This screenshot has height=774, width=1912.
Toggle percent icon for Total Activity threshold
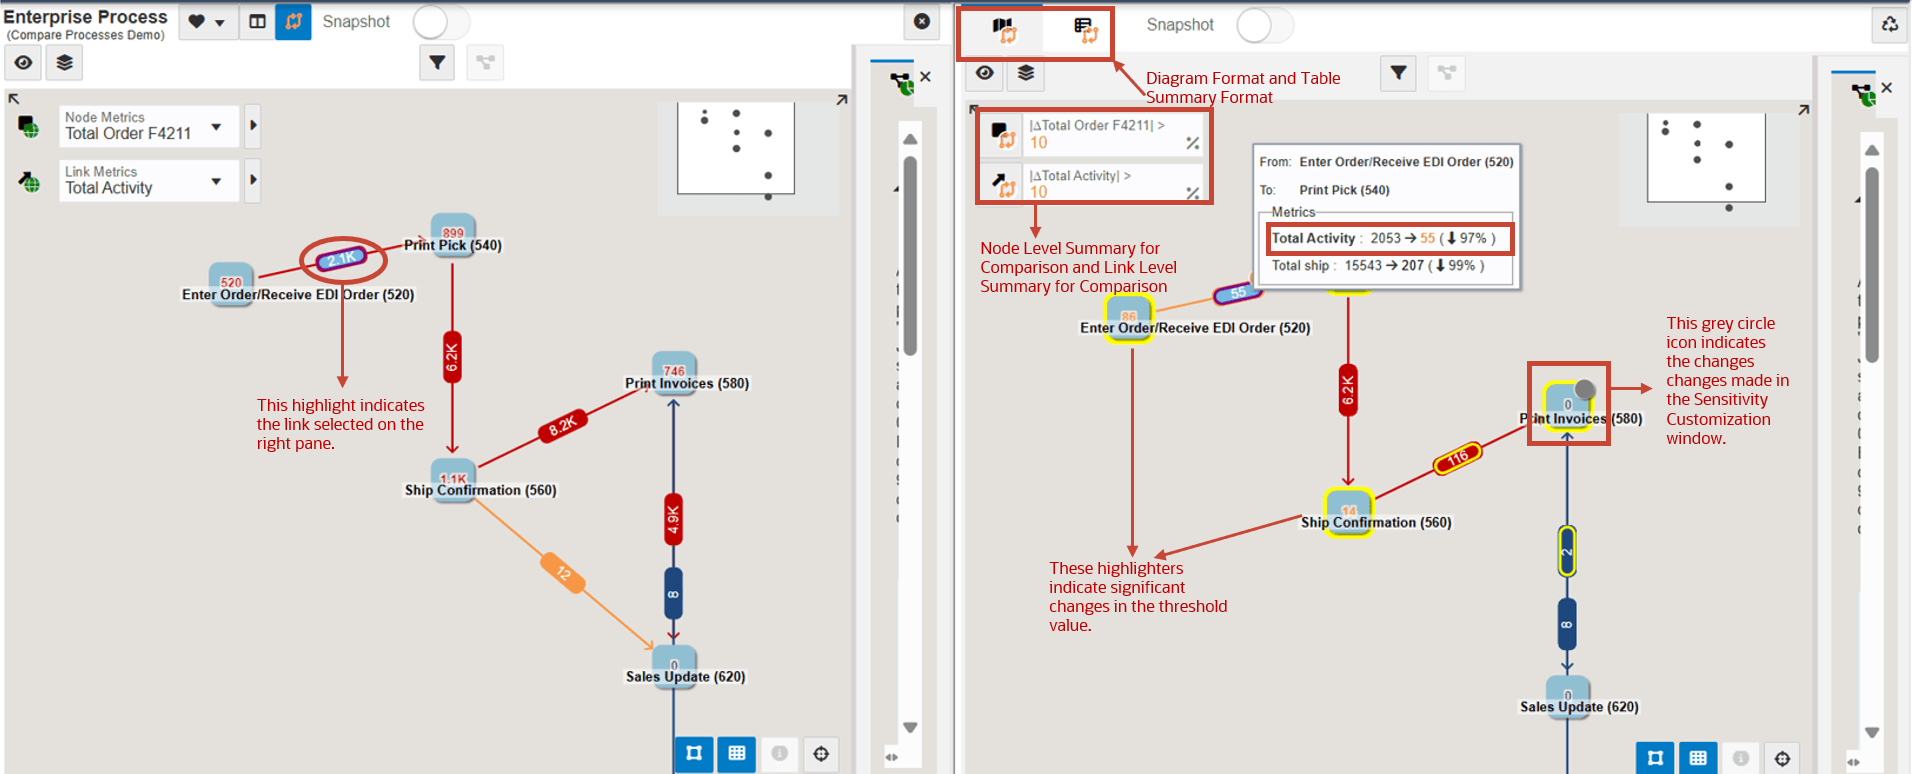1193,193
